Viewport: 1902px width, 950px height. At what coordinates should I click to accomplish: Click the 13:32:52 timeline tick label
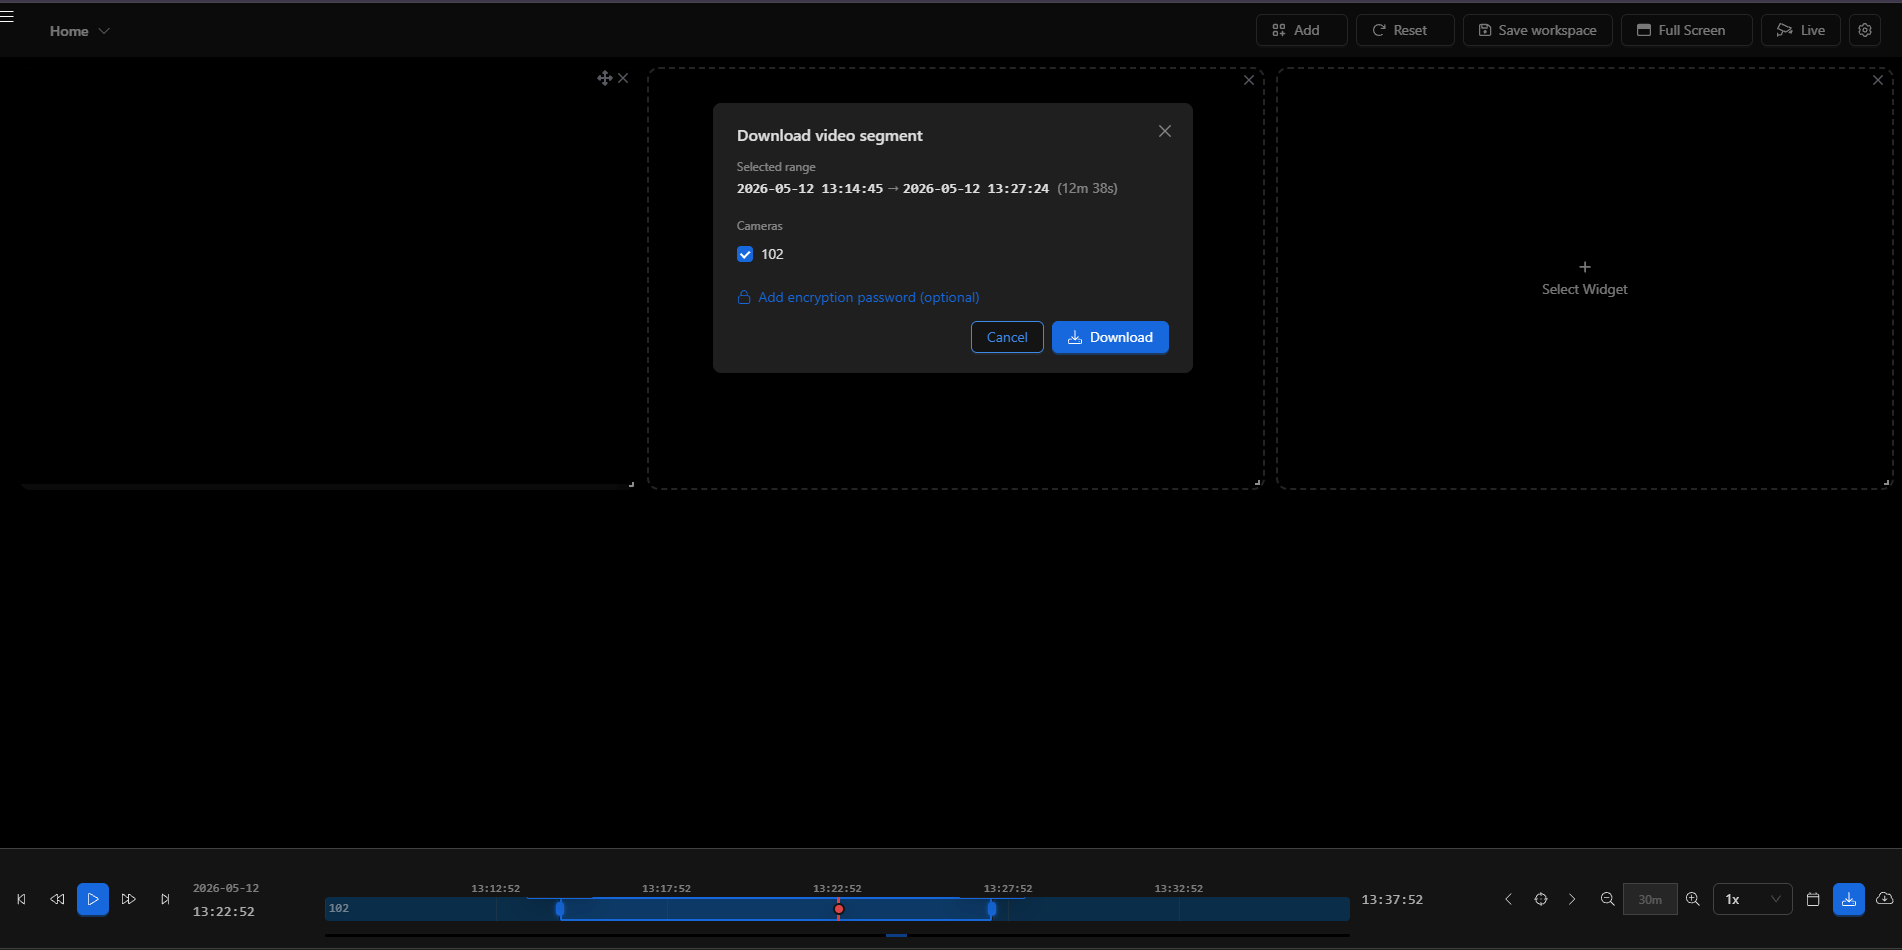1178,888
